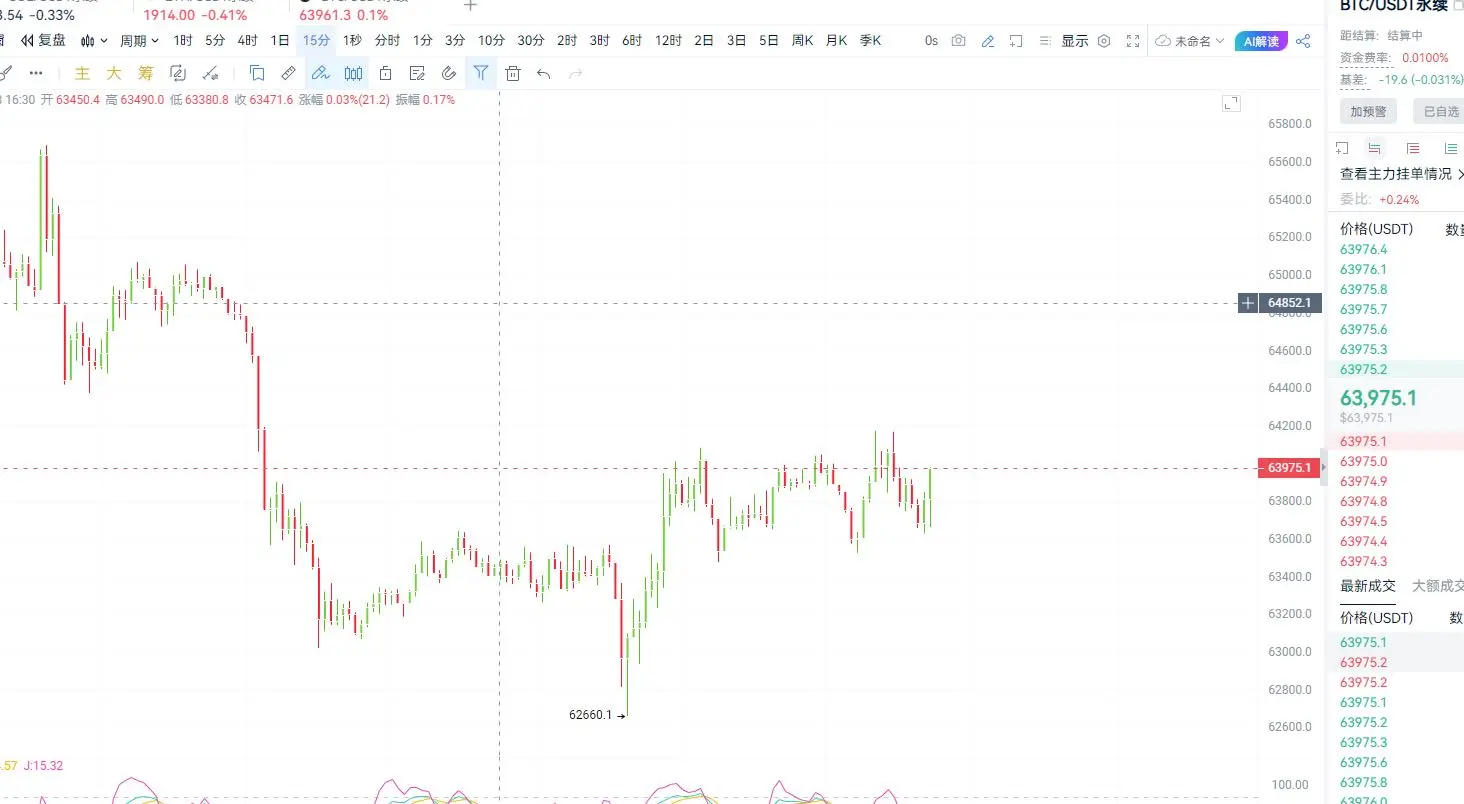Open more drawing tools ellipsis
1464x804 pixels.
[x=36, y=73]
